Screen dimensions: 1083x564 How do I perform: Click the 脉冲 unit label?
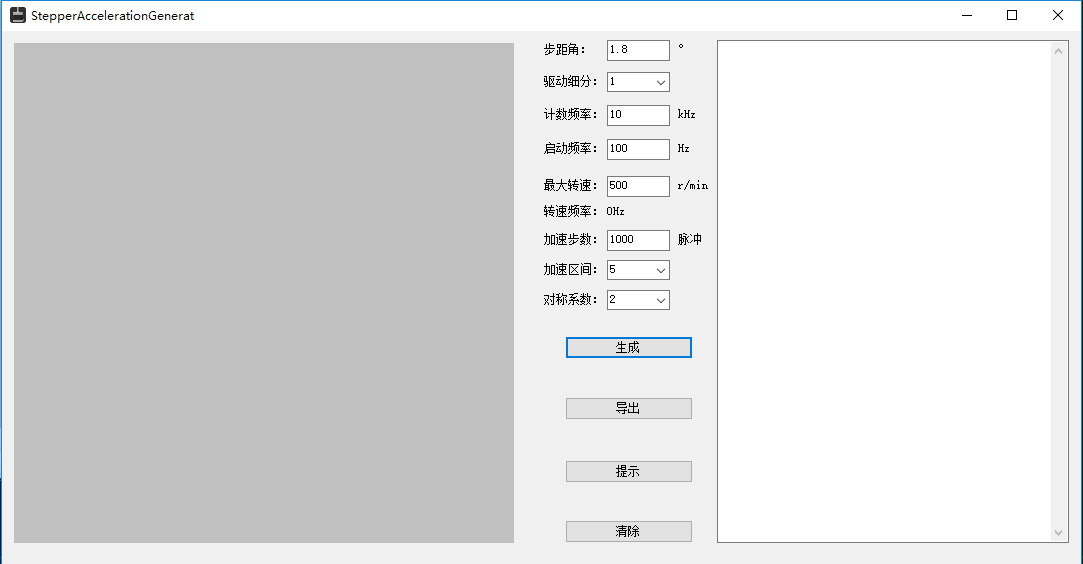pyautogui.click(x=689, y=240)
